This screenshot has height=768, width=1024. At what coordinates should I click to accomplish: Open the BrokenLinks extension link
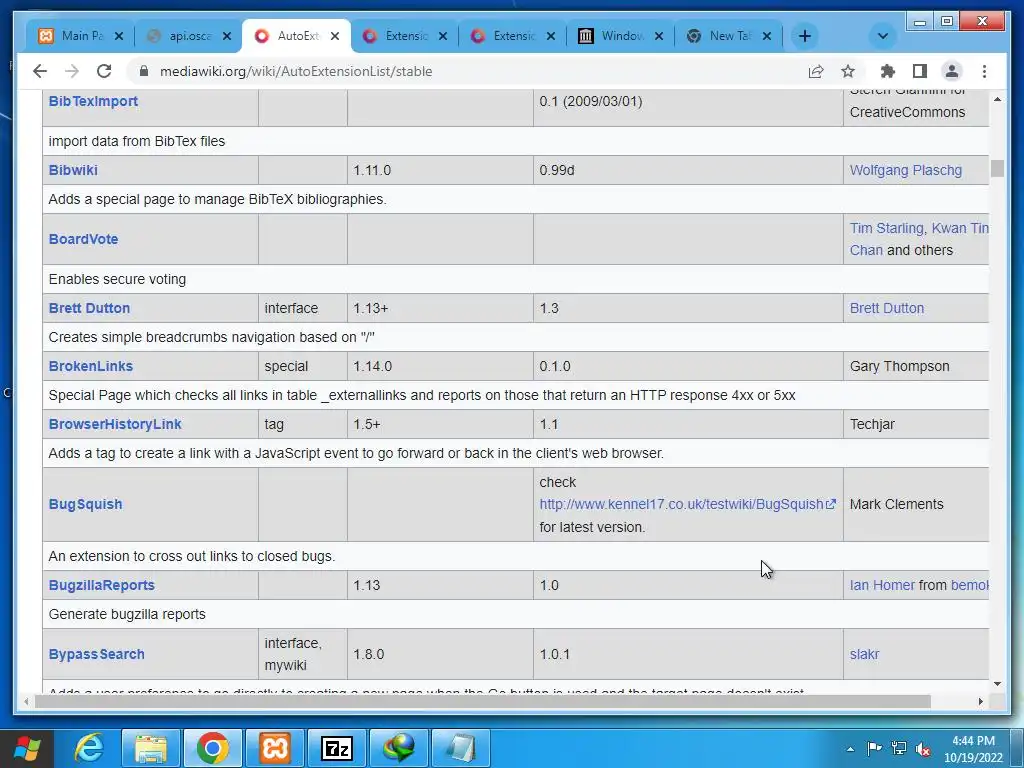(91, 366)
